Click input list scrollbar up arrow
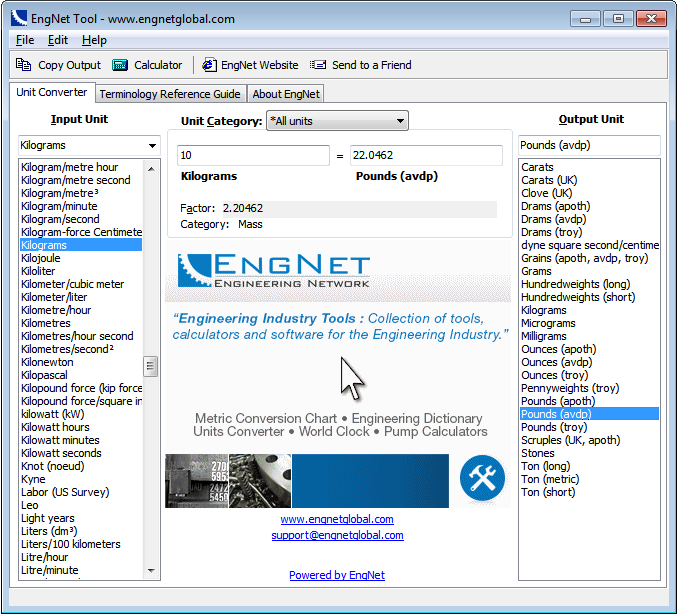 [151, 169]
